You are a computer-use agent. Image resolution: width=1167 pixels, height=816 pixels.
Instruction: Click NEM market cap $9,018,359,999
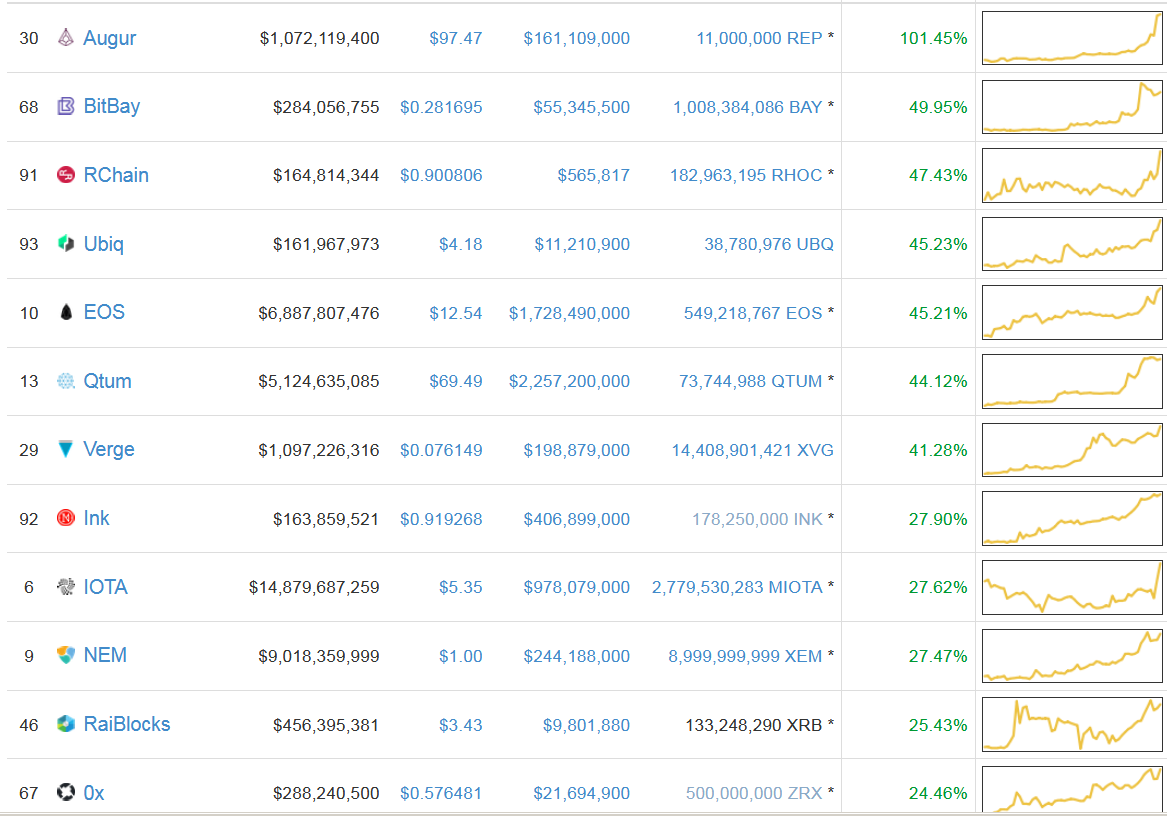pos(319,656)
